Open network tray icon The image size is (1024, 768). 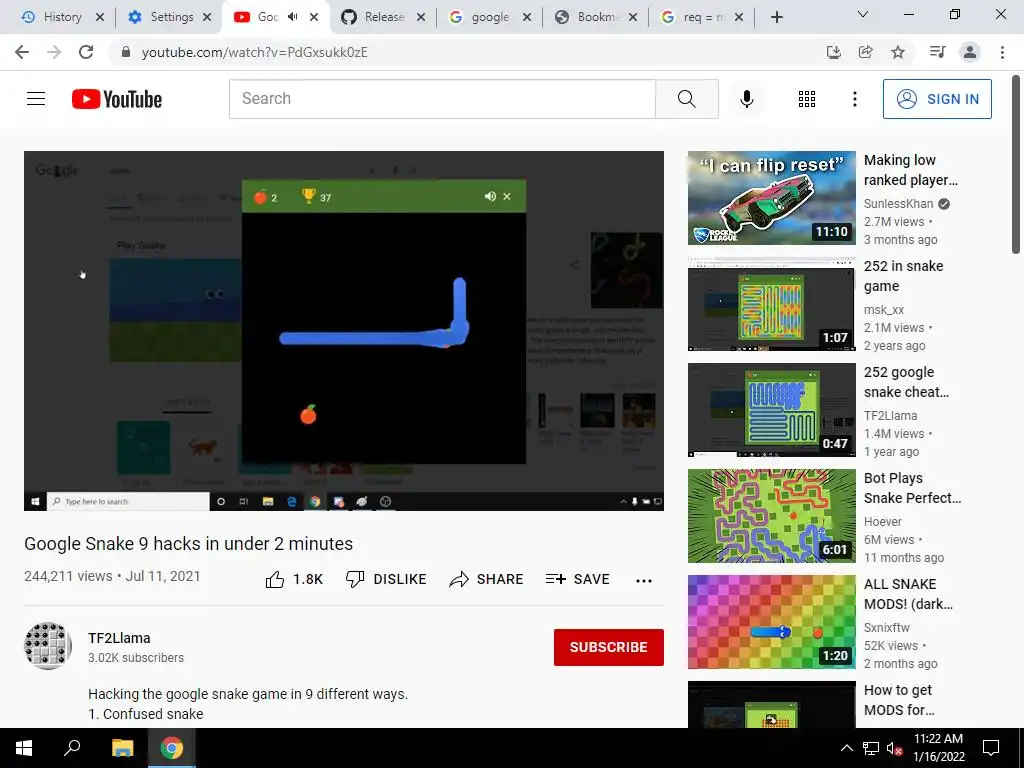point(871,748)
